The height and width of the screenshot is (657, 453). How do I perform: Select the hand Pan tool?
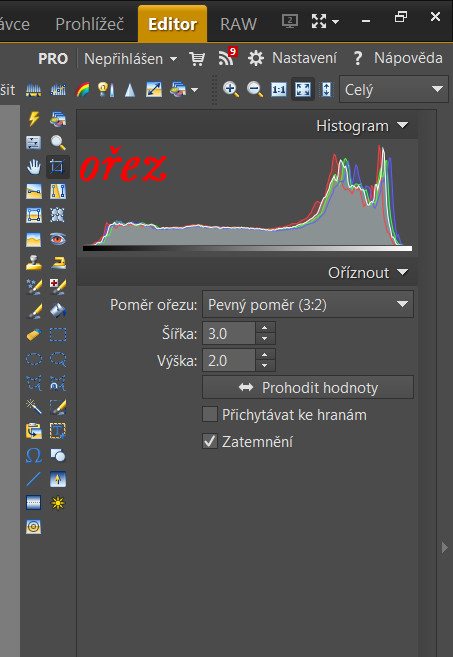point(34,167)
